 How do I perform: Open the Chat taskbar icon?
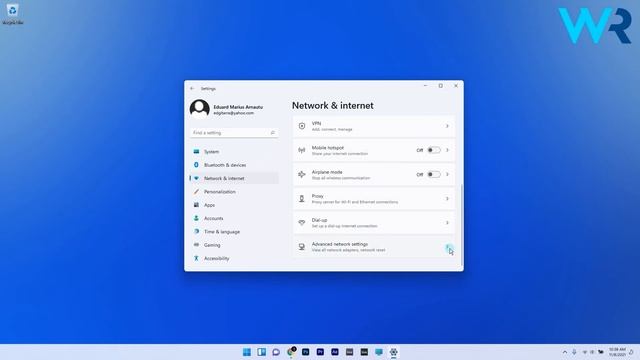pos(276,352)
